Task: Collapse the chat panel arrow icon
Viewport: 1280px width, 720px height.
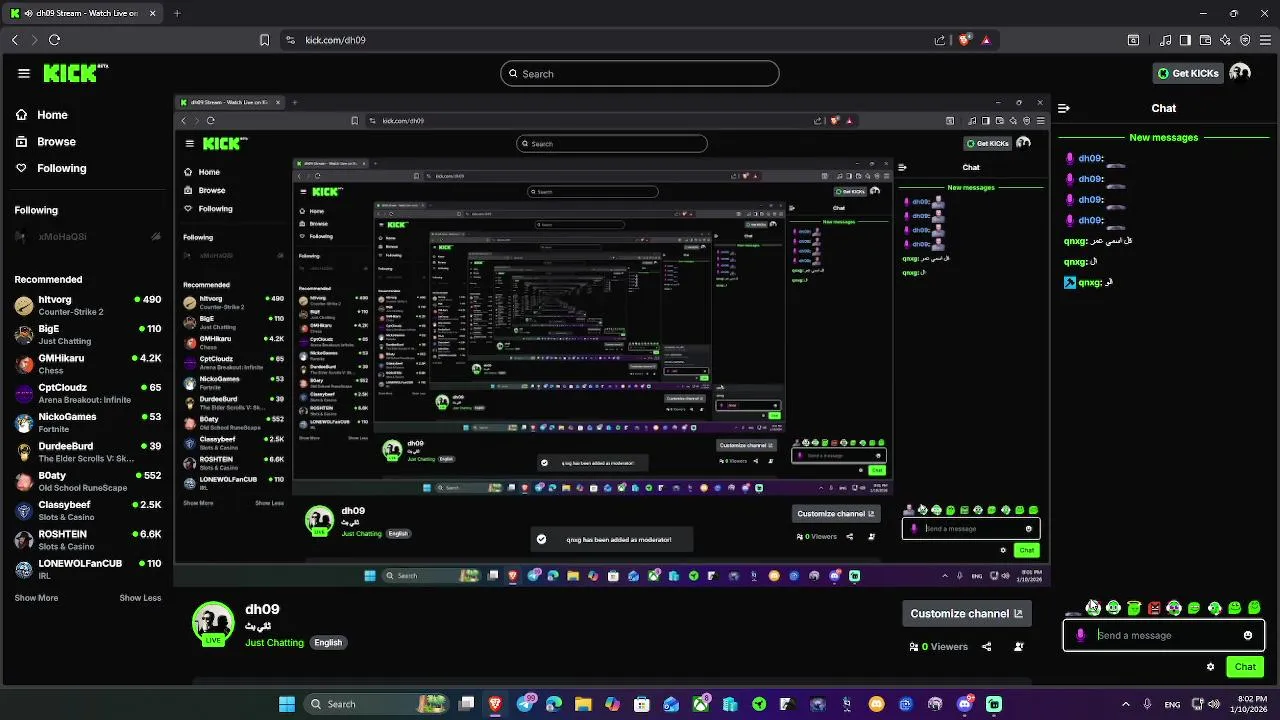Action: (1064, 108)
